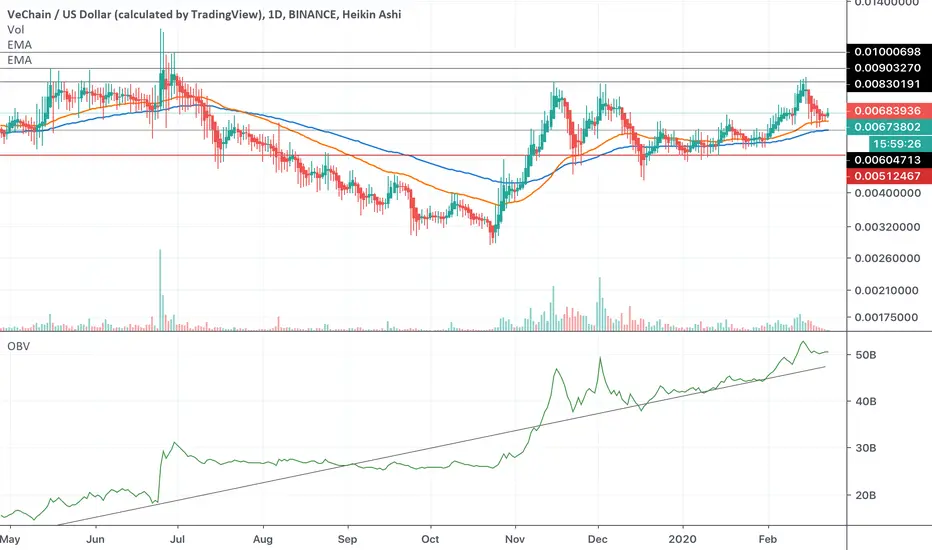Open the OBV indicator label
This screenshot has width=932, height=550.
[x=18, y=346]
